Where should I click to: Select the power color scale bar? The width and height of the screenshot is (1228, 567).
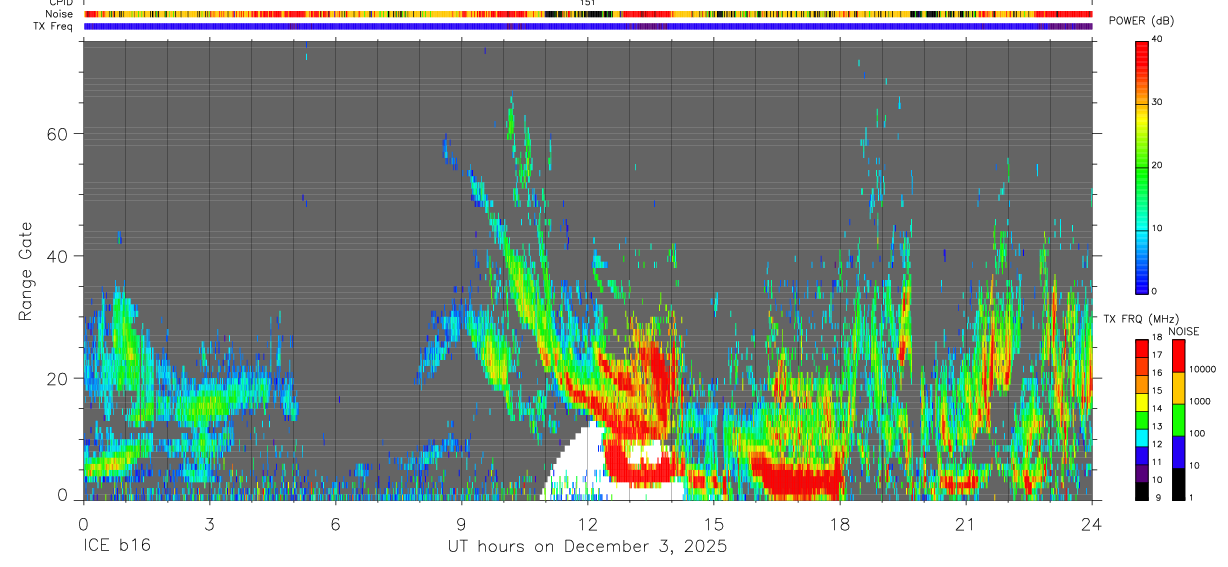click(1141, 166)
